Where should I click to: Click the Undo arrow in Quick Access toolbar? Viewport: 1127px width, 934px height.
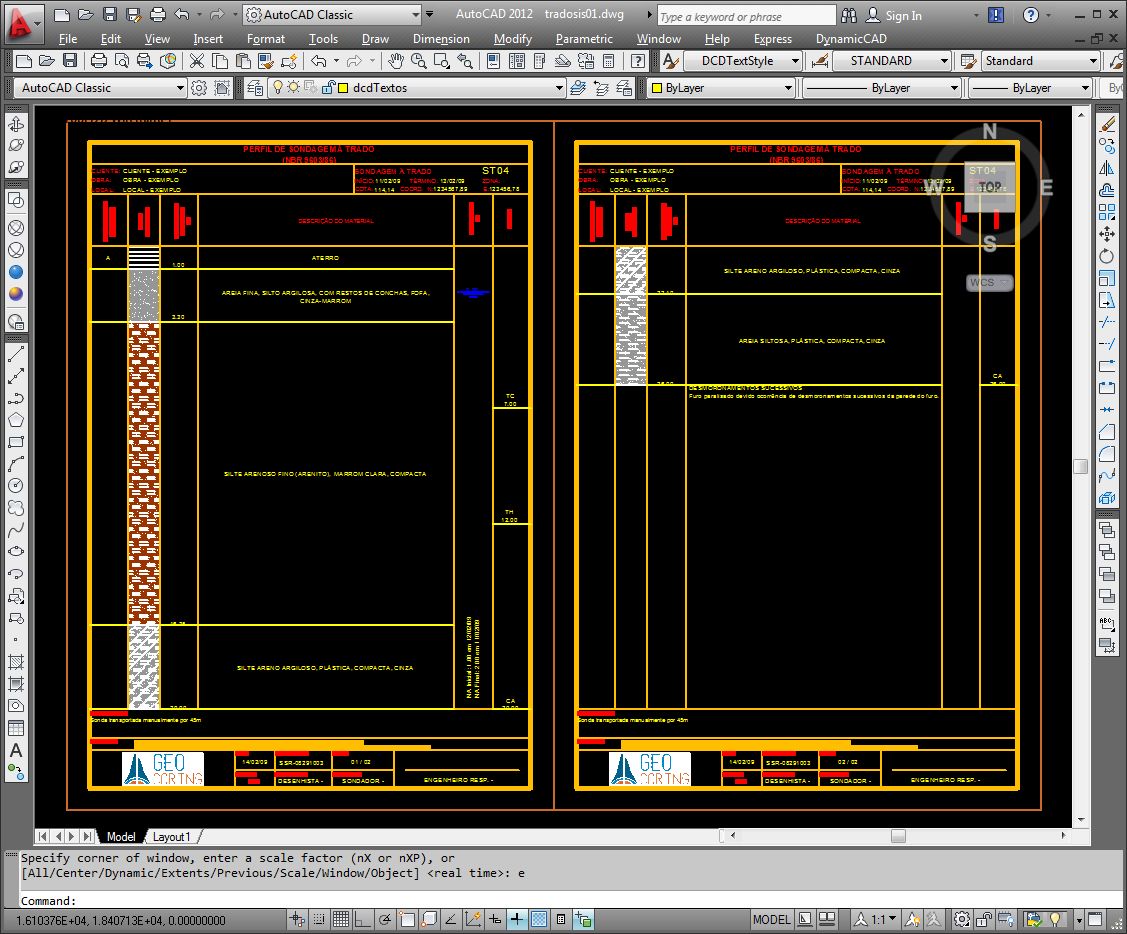(x=182, y=14)
